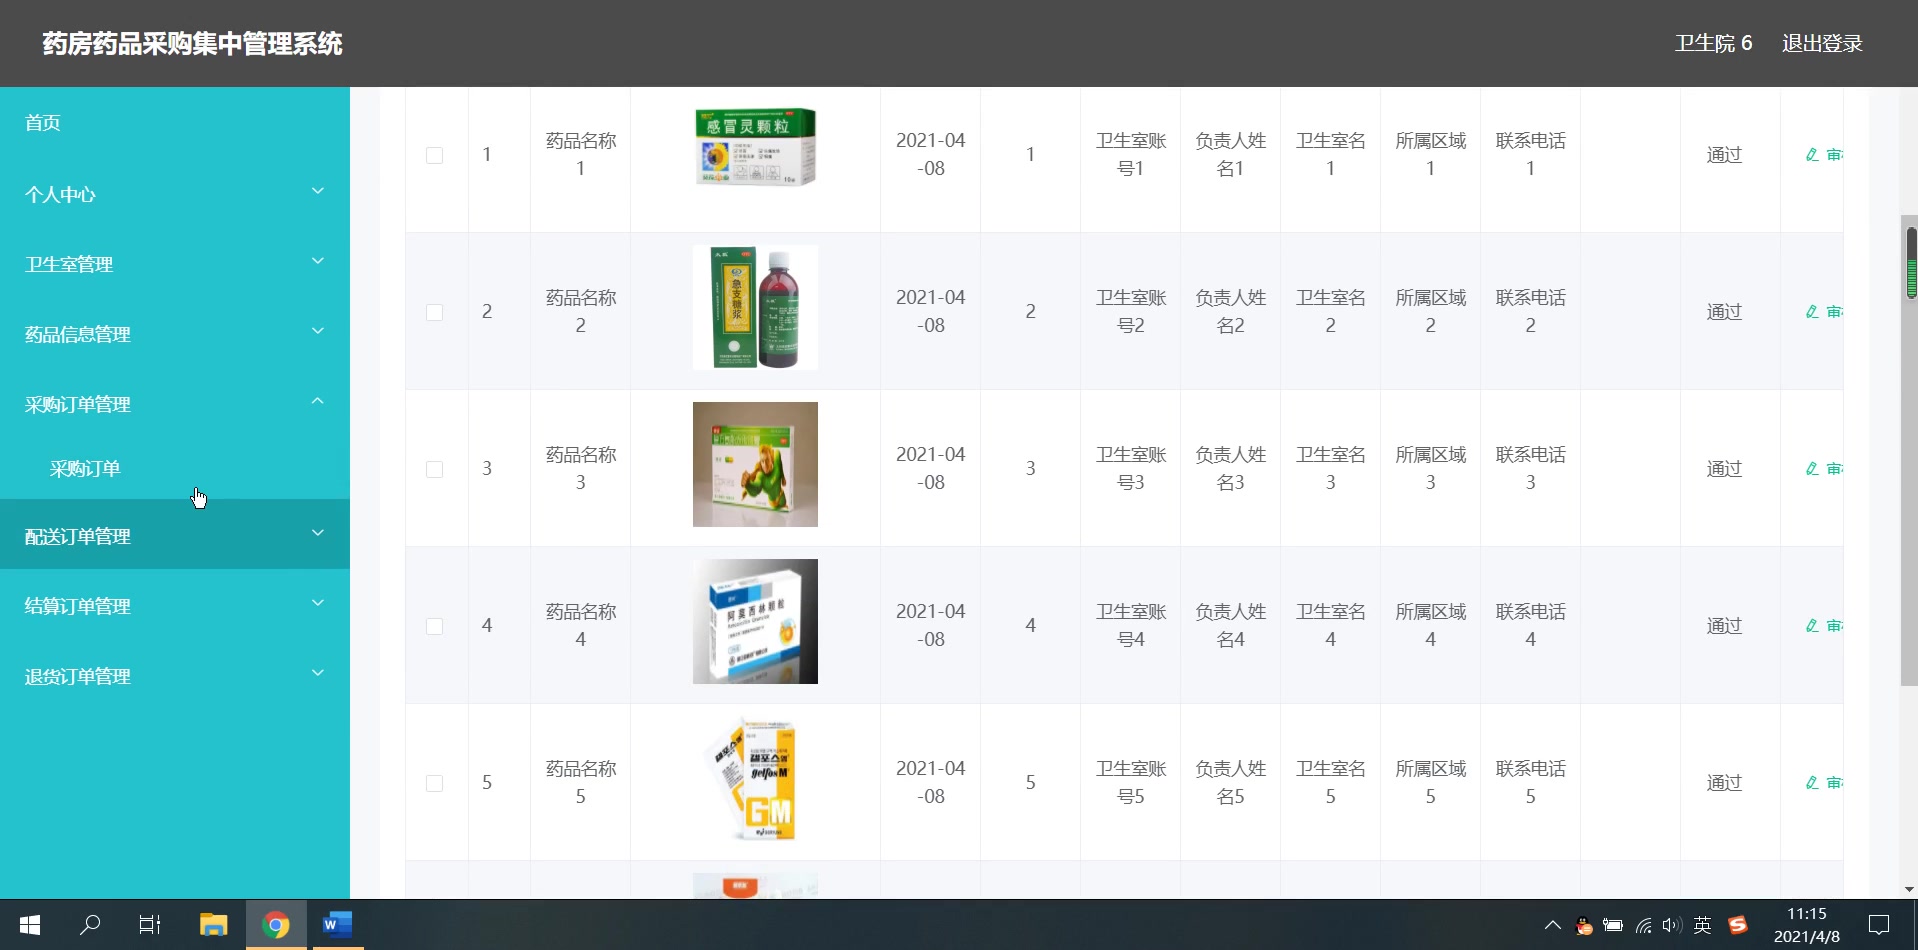Expand the 退货订单管理 menu chevron

click(x=318, y=673)
